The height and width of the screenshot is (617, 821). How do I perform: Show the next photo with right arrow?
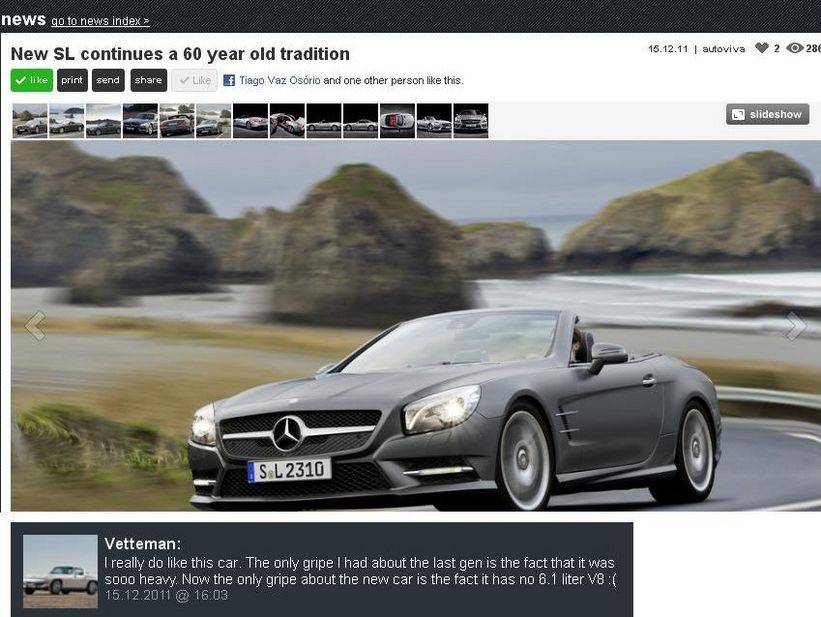pos(796,326)
